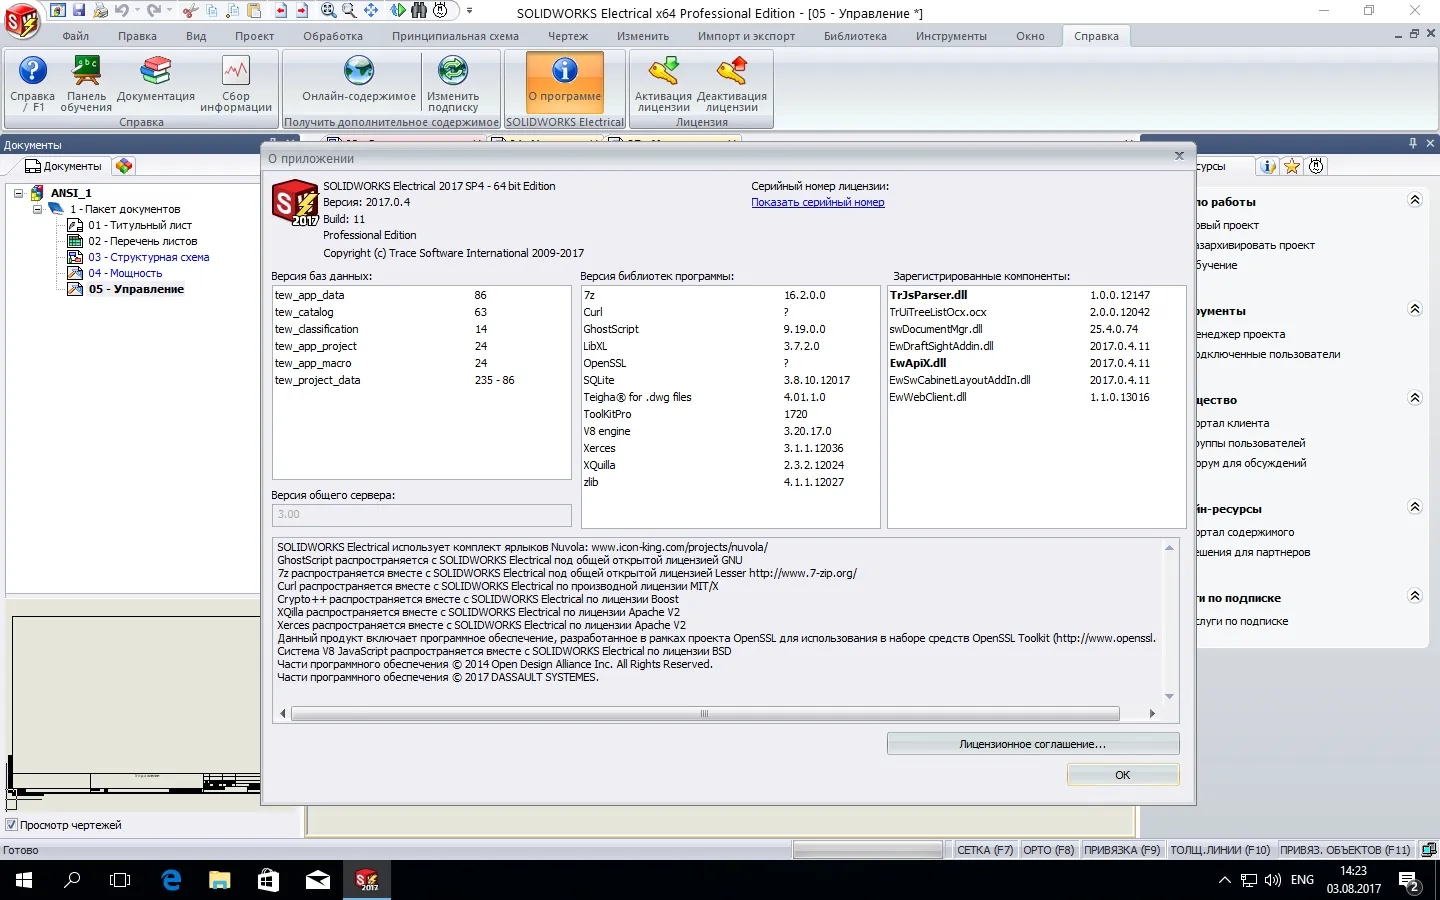
Task: Open Microsoft Edge on the taskbar
Action: coord(171,880)
